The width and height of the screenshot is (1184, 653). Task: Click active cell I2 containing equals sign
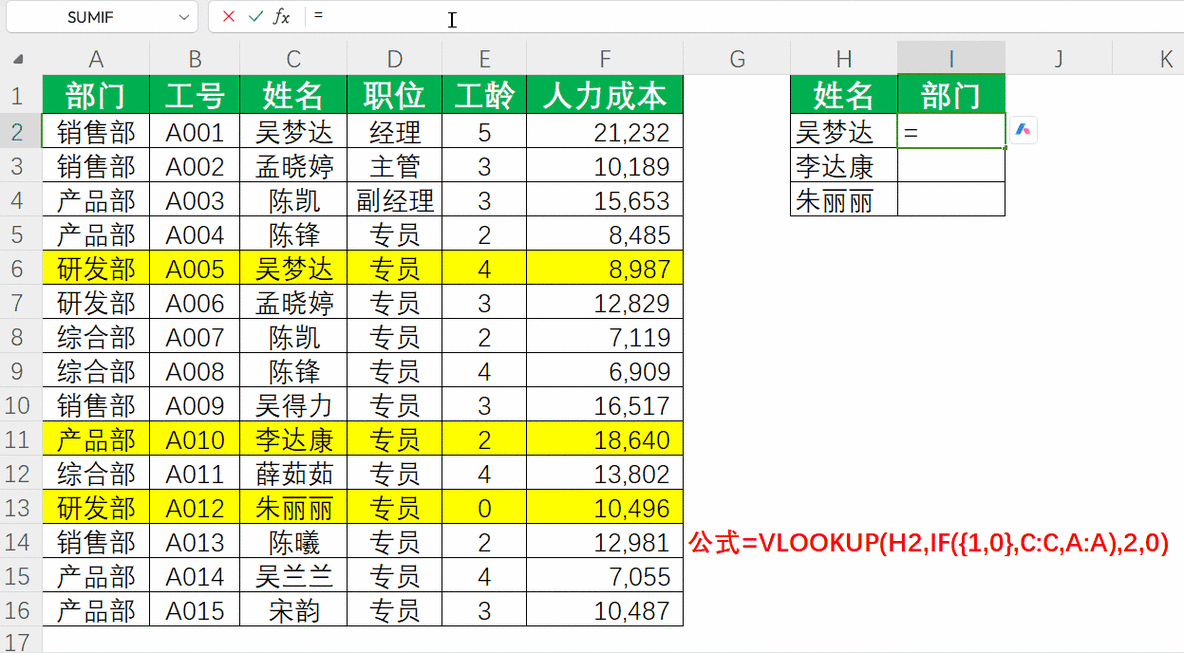951,132
